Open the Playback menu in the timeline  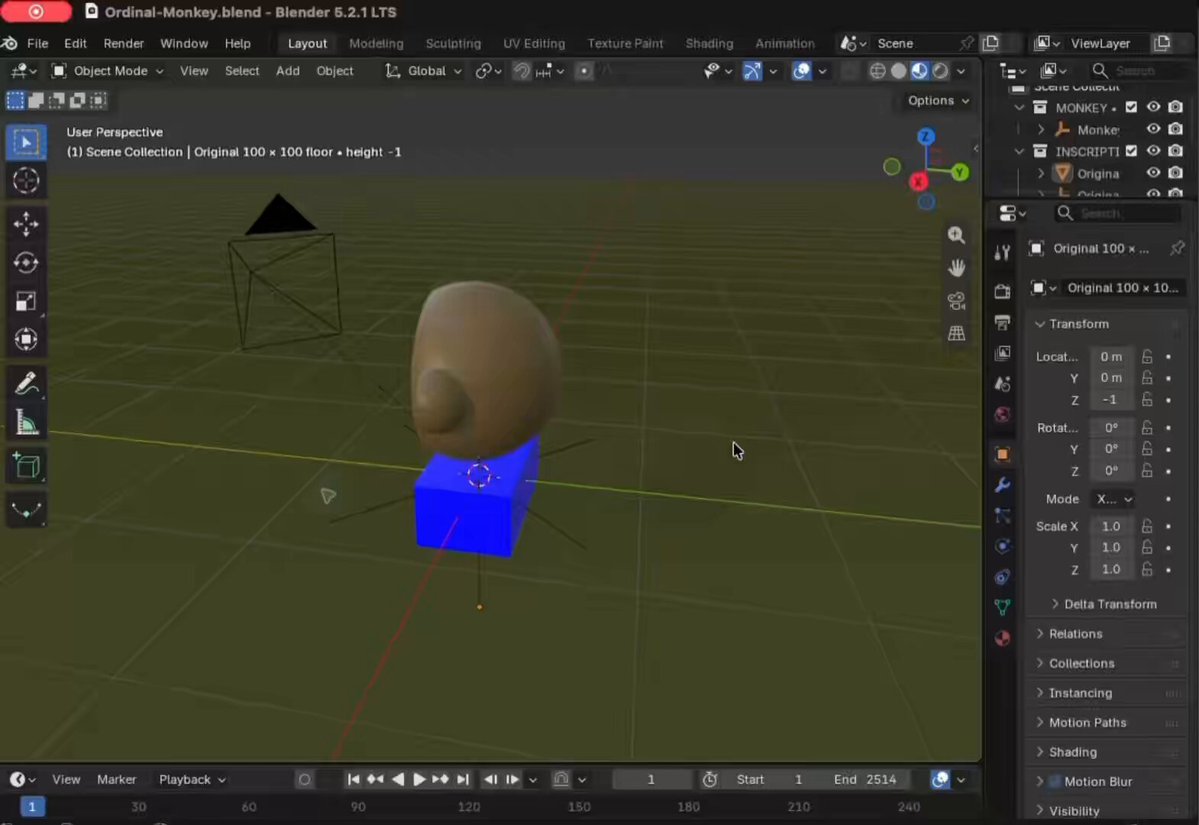point(192,779)
